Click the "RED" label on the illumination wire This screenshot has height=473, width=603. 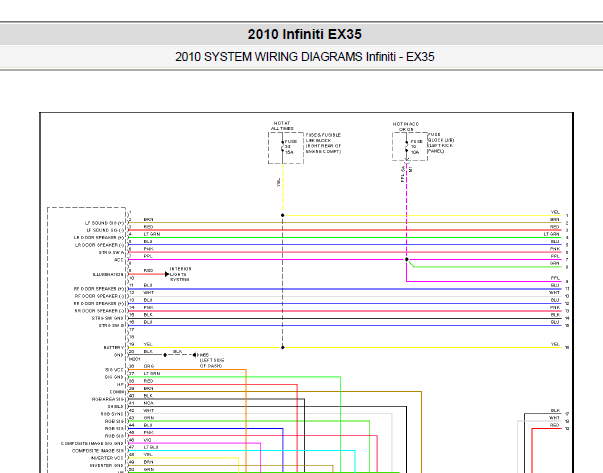[x=148, y=271]
